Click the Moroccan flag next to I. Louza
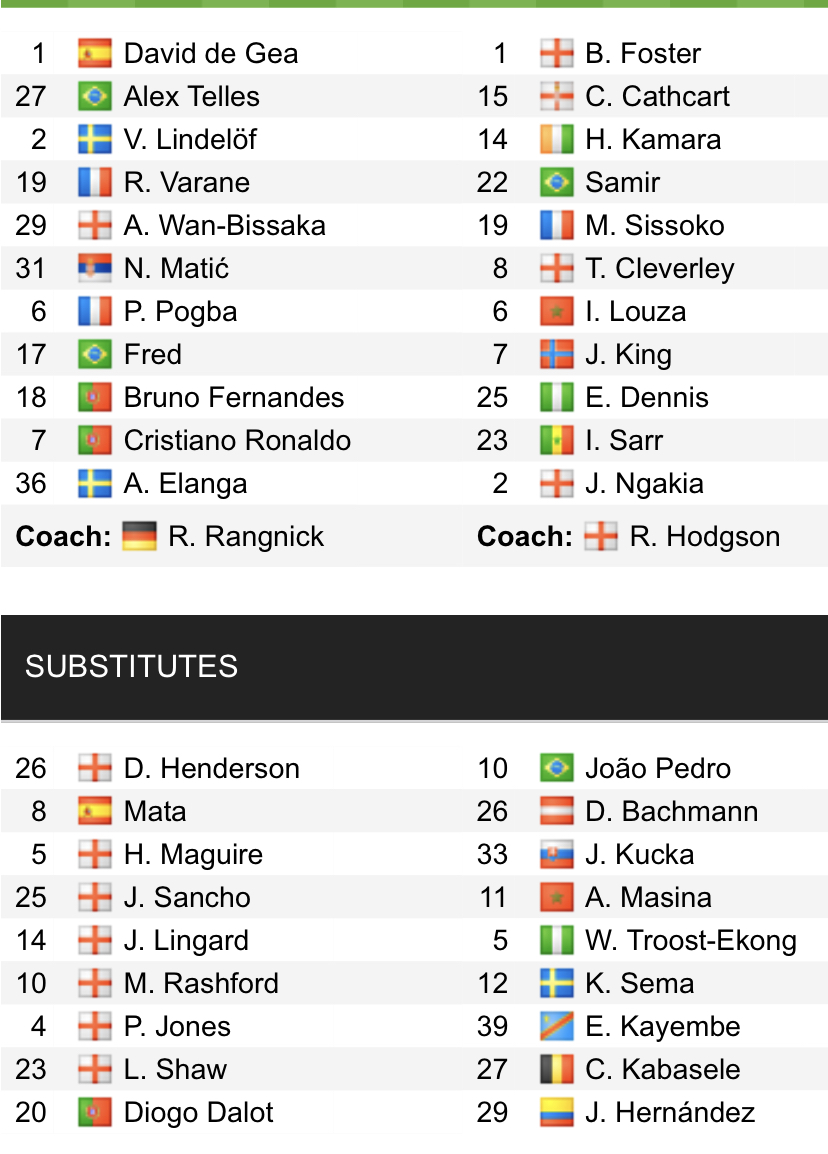The height and width of the screenshot is (1154, 828). coord(556,311)
